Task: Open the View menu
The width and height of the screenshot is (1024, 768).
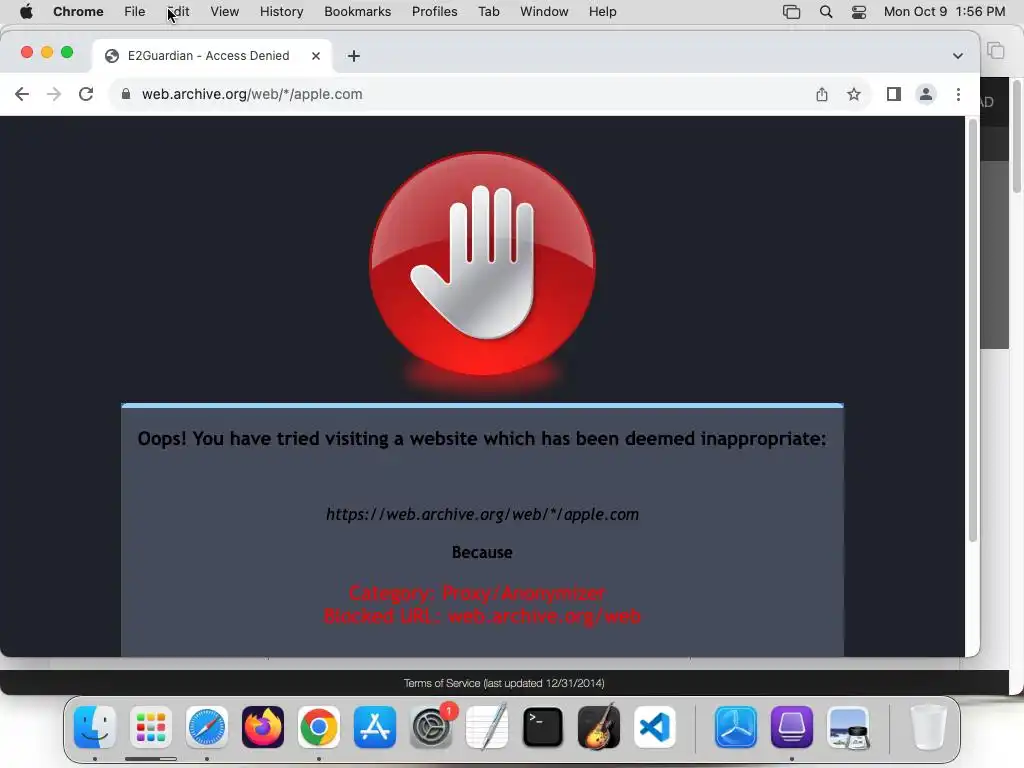Action: point(224,12)
